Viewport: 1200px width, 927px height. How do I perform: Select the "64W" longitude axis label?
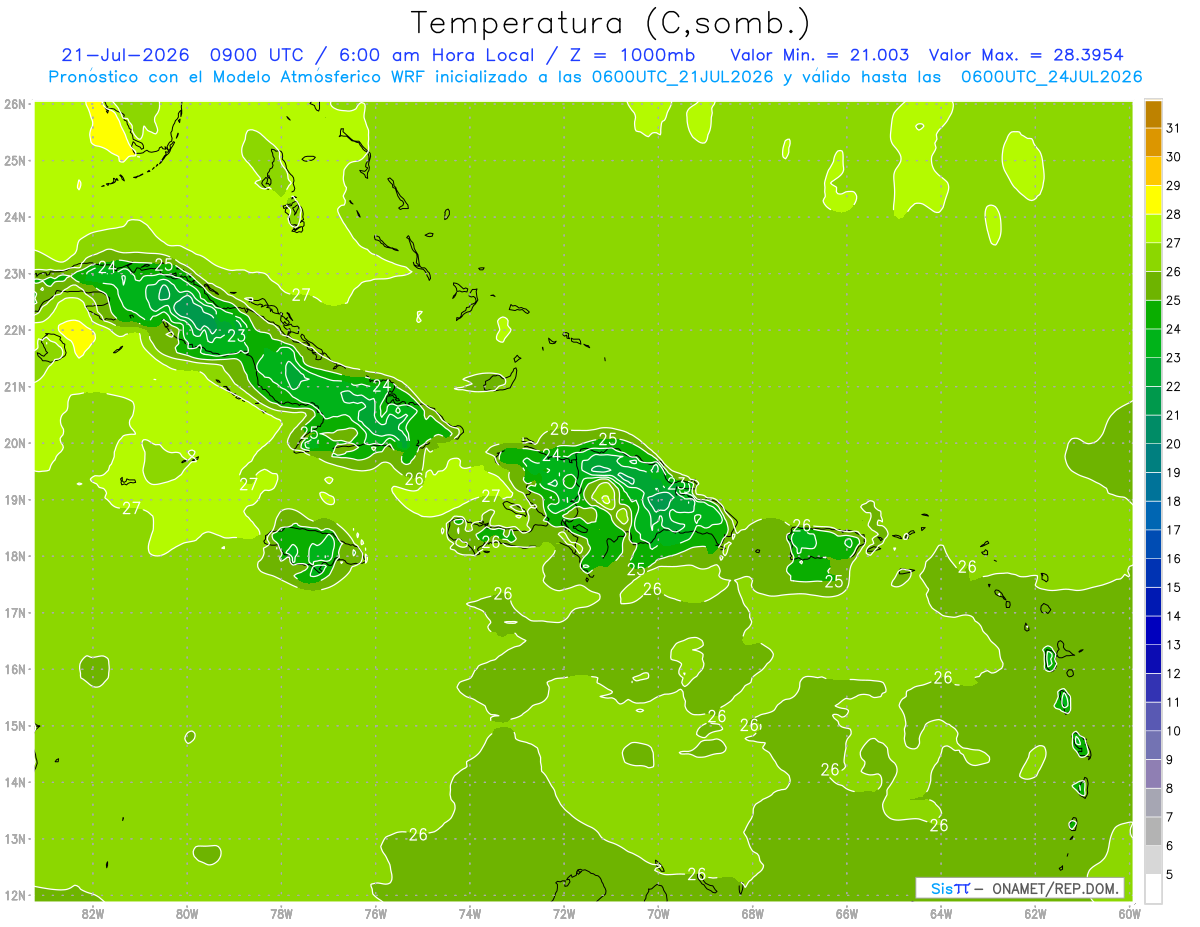point(940,913)
